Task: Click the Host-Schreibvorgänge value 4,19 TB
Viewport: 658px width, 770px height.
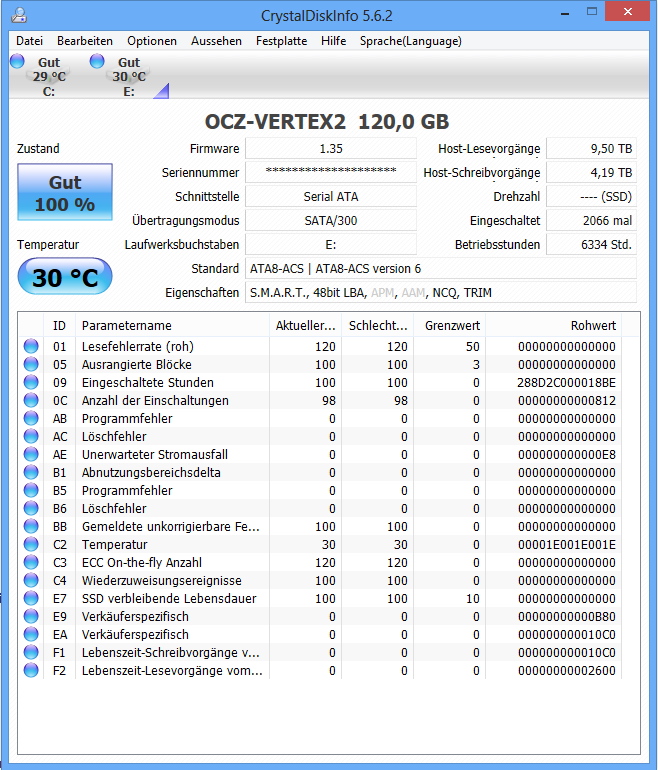Action: coord(591,172)
